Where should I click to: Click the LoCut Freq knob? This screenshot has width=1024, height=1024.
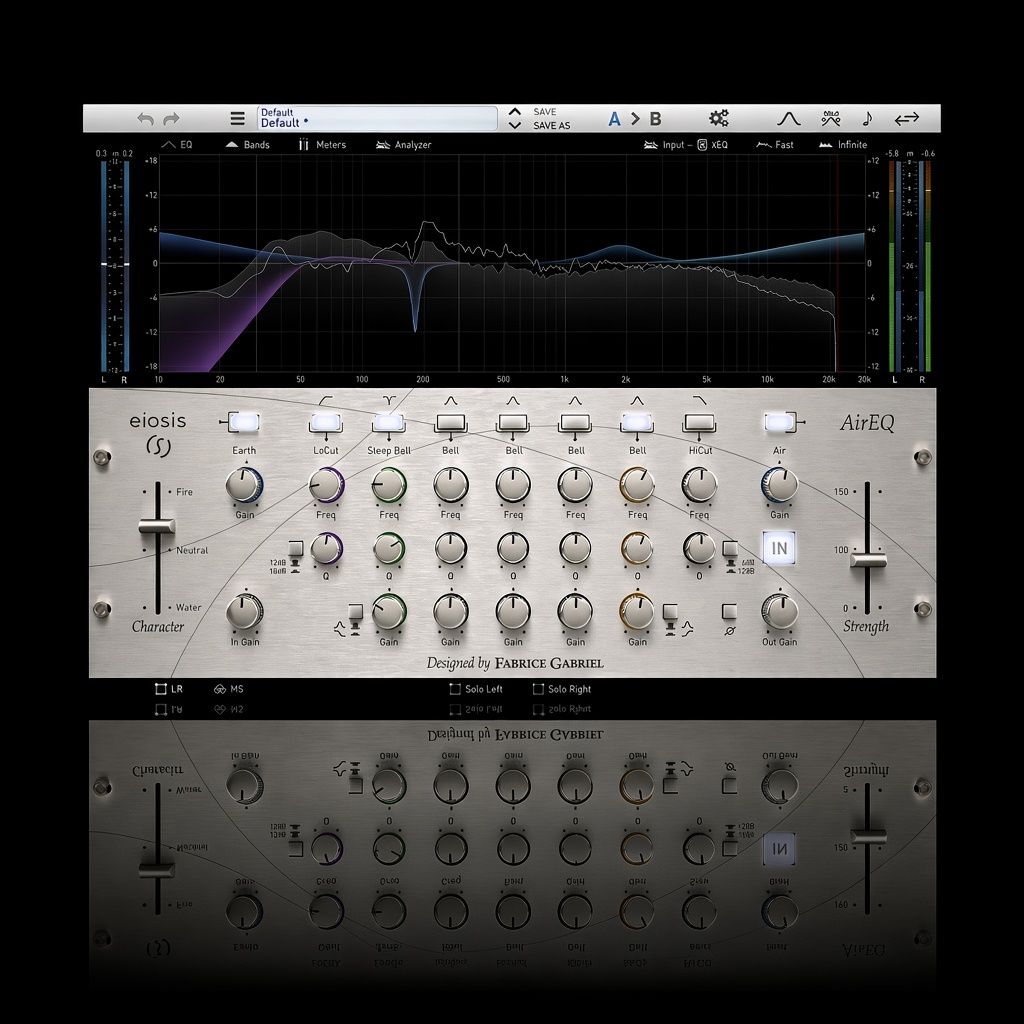pos(326,485)
